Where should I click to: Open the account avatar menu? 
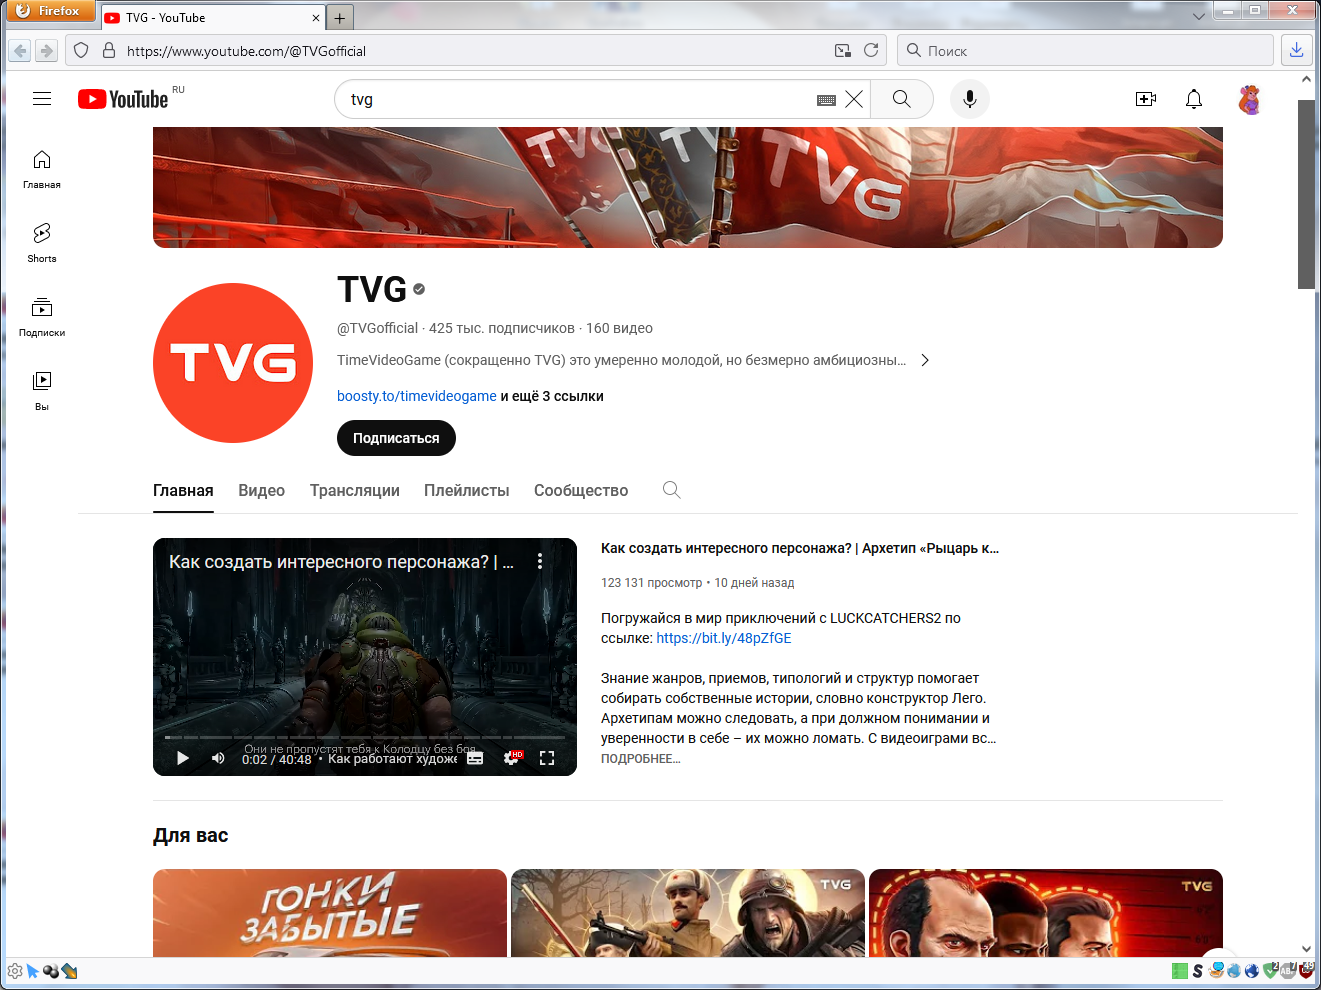click(1250, 99)
